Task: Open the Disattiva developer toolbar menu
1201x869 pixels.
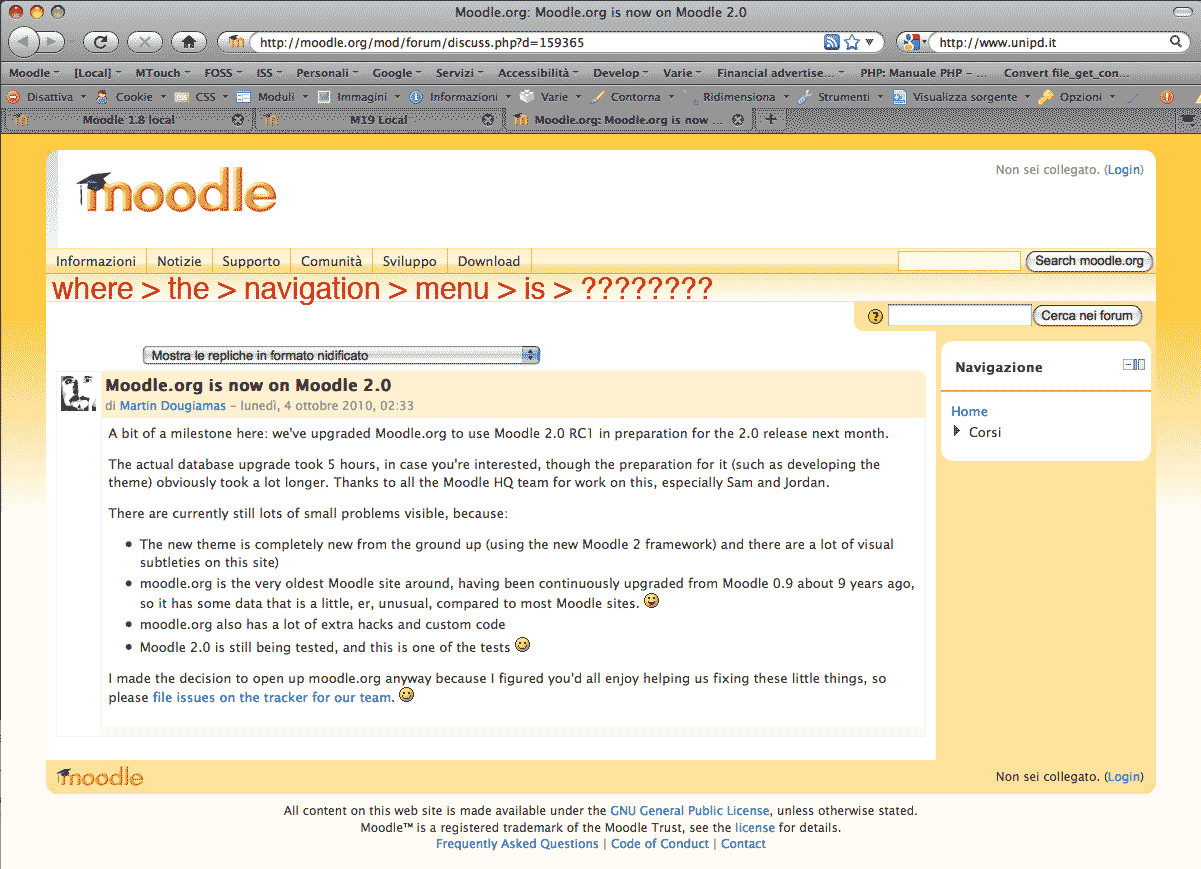Action: (46, 97)
